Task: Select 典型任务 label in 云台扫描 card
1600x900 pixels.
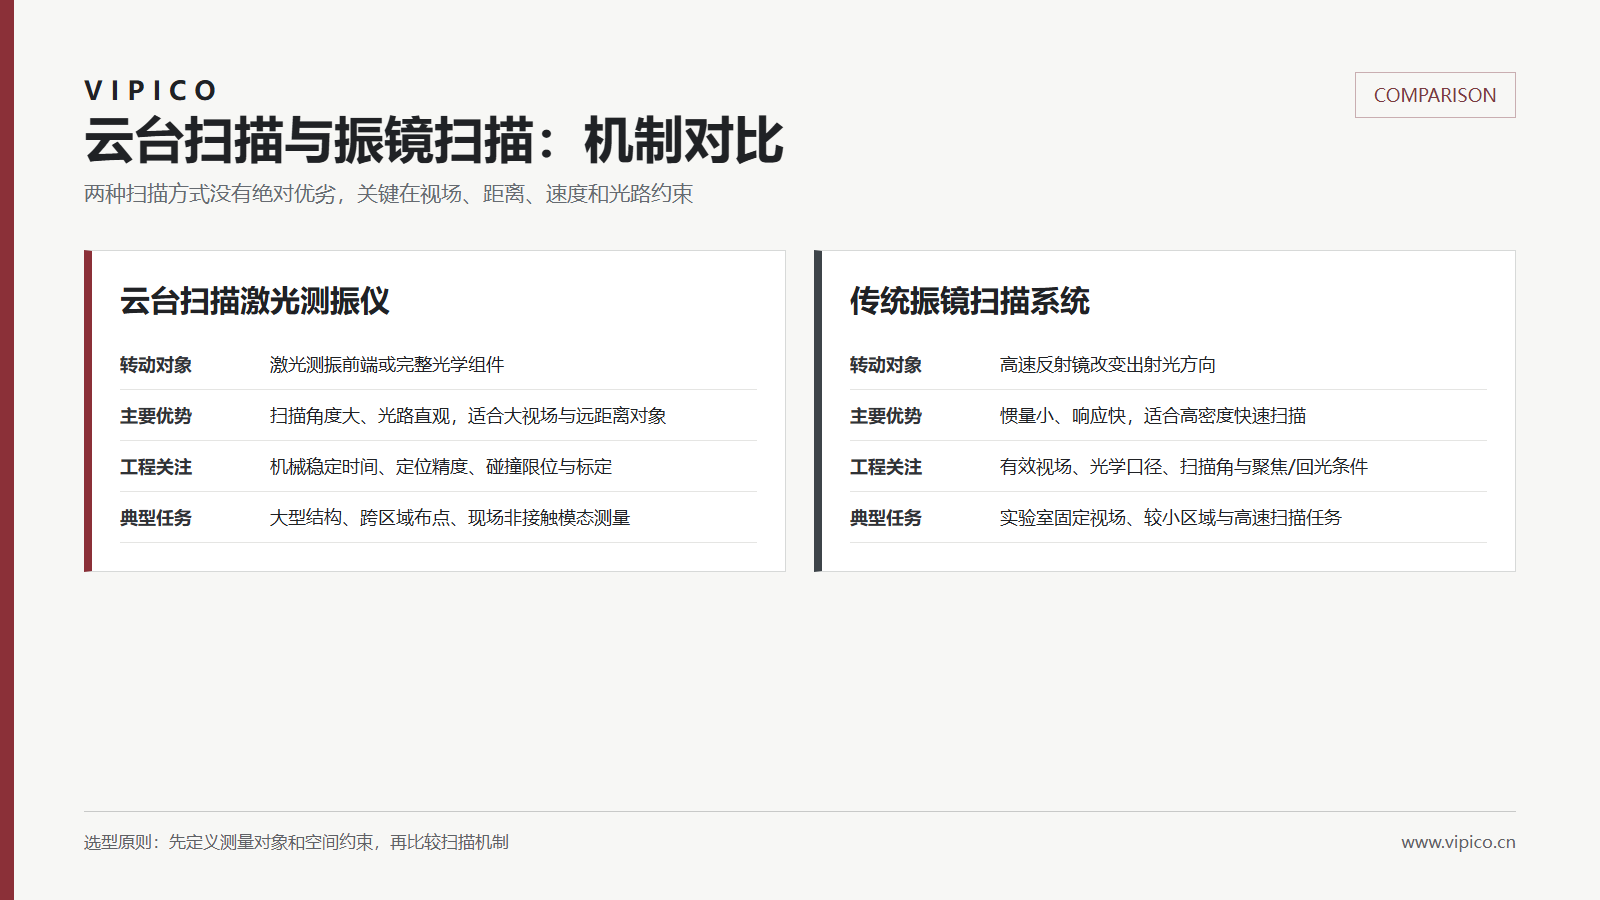Action: [156, 518]
